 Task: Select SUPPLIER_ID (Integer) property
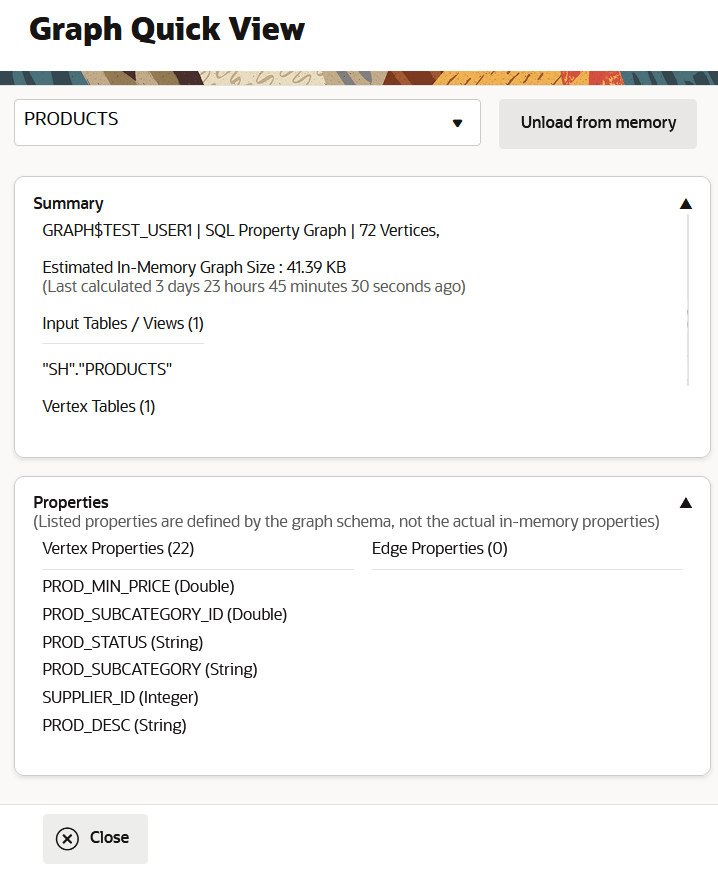(120, 697)
